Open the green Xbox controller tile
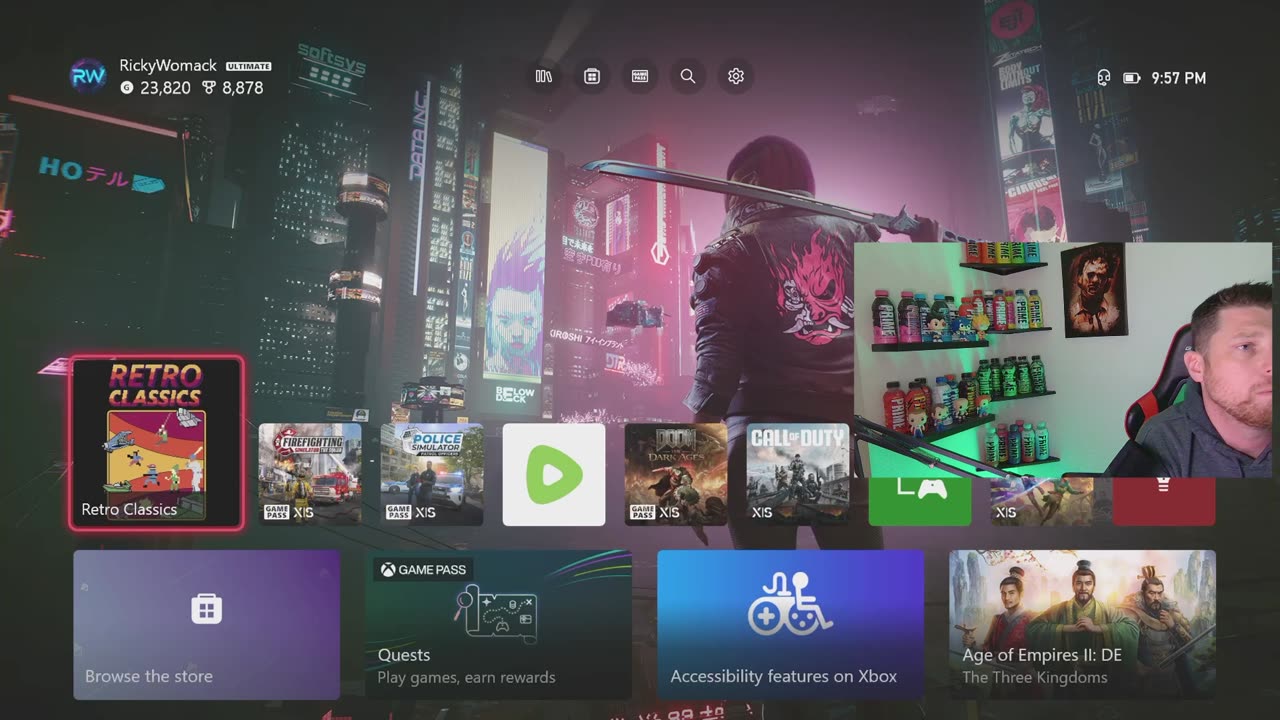Screen dimensions: 1280x720 (920, 501)
